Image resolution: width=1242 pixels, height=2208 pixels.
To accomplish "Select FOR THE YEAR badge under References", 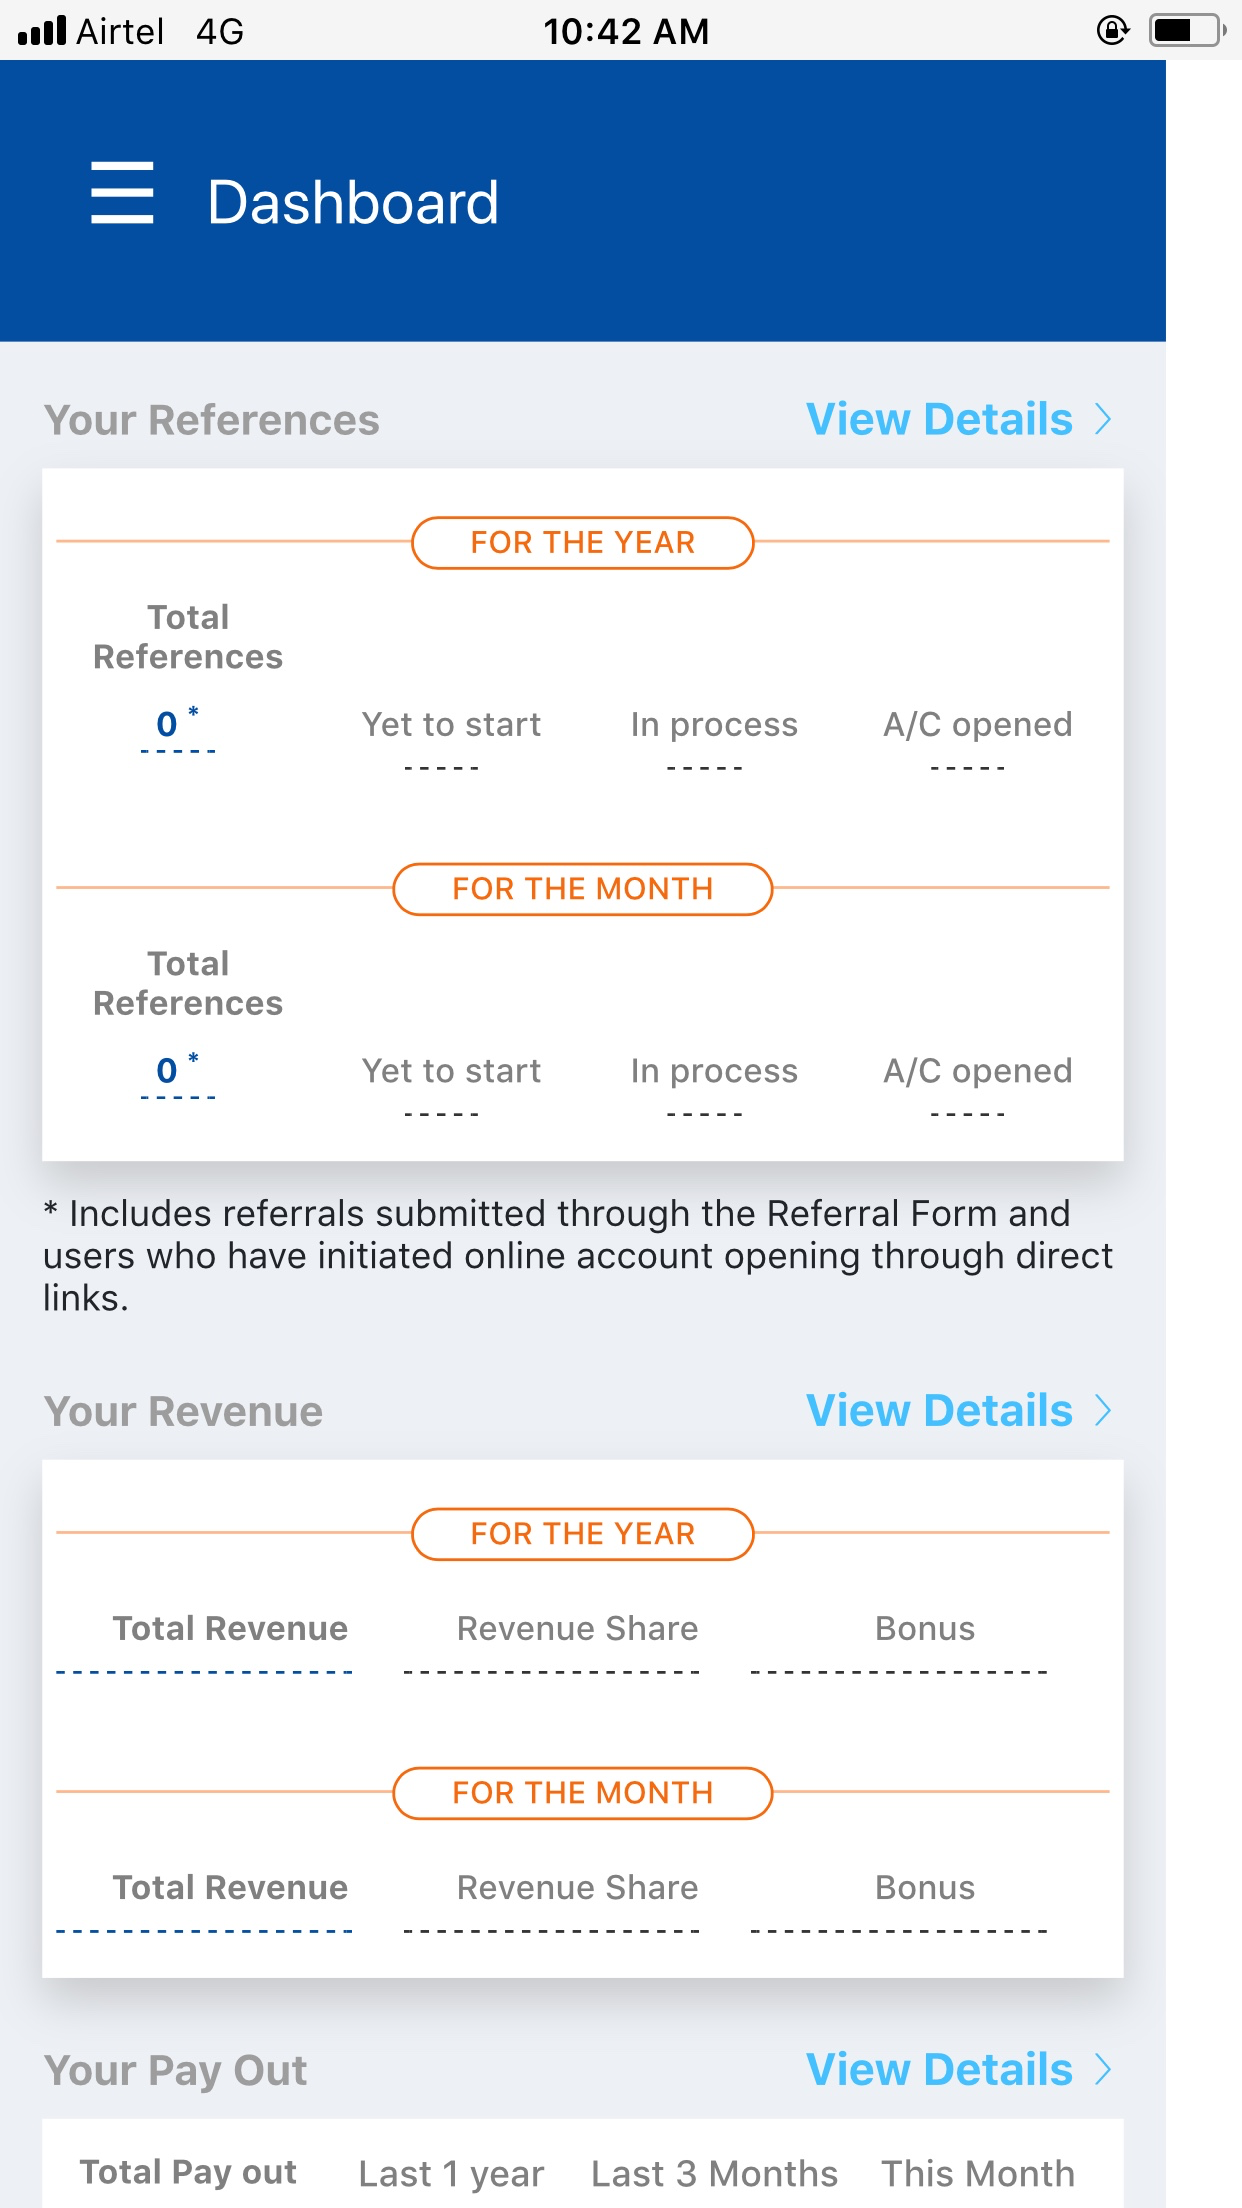I will (582, 542).
